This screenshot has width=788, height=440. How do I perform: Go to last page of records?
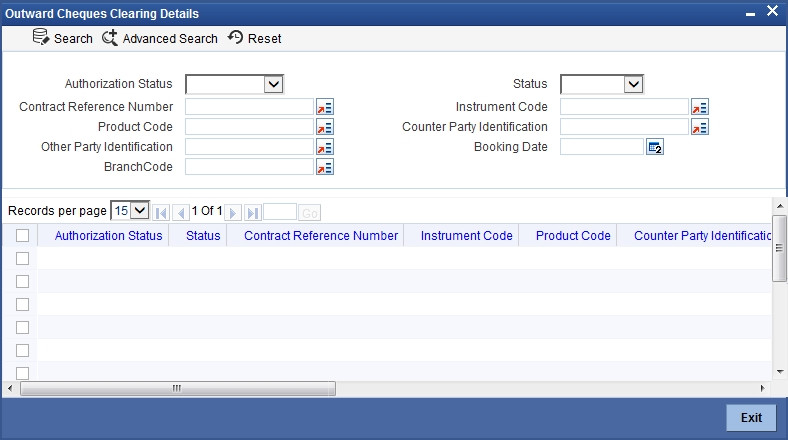coord(253,213)
